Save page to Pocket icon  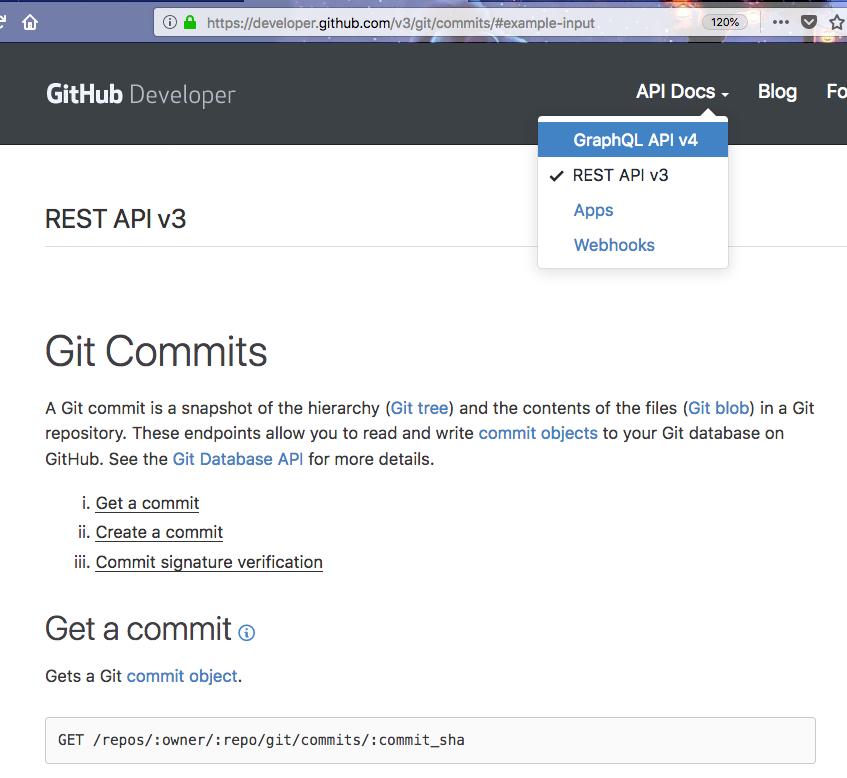pyautogui.click(x=809, y=22)
